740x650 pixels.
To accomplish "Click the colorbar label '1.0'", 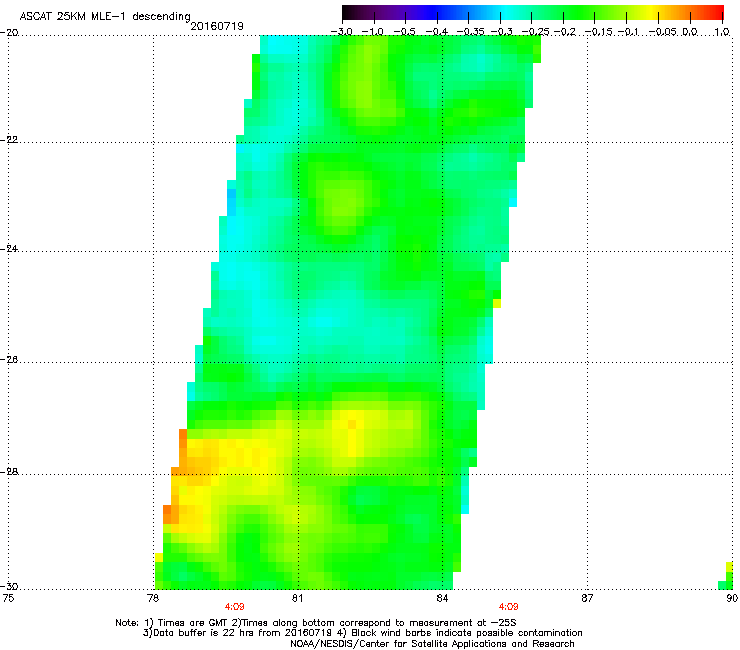I will 722,32.
